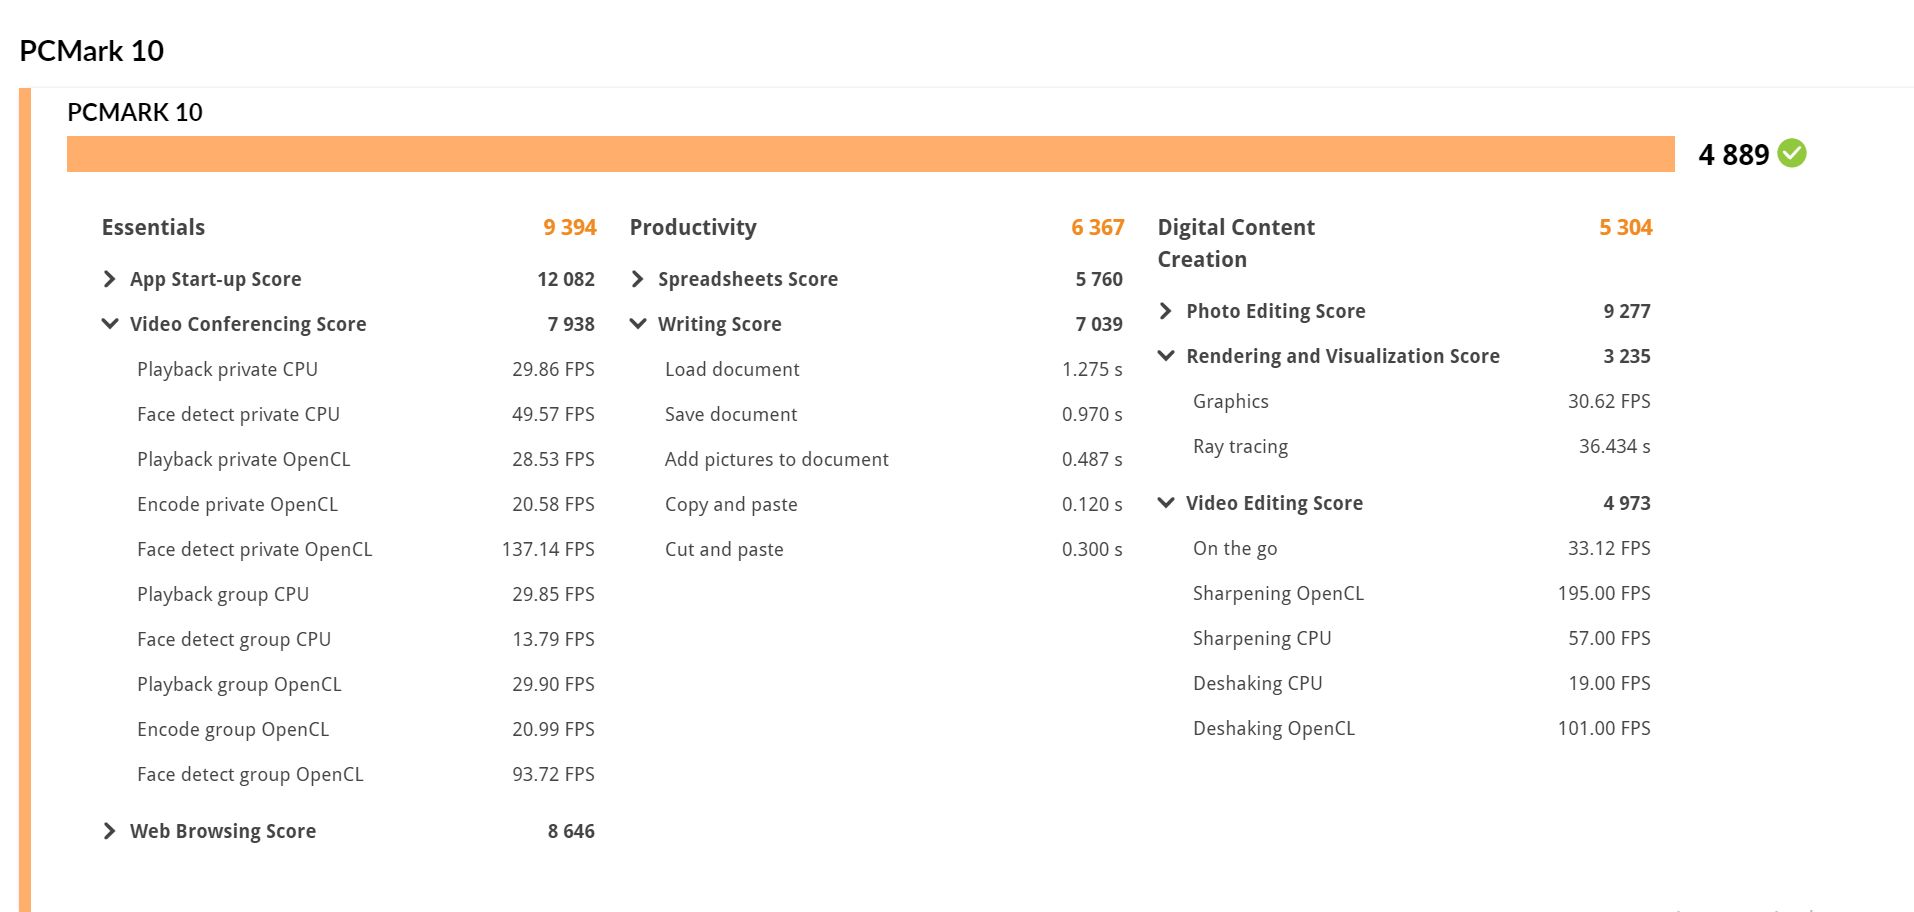Click the green validation checkmark icon
Screen dimensions: 1914x912
click(1792, 154)
